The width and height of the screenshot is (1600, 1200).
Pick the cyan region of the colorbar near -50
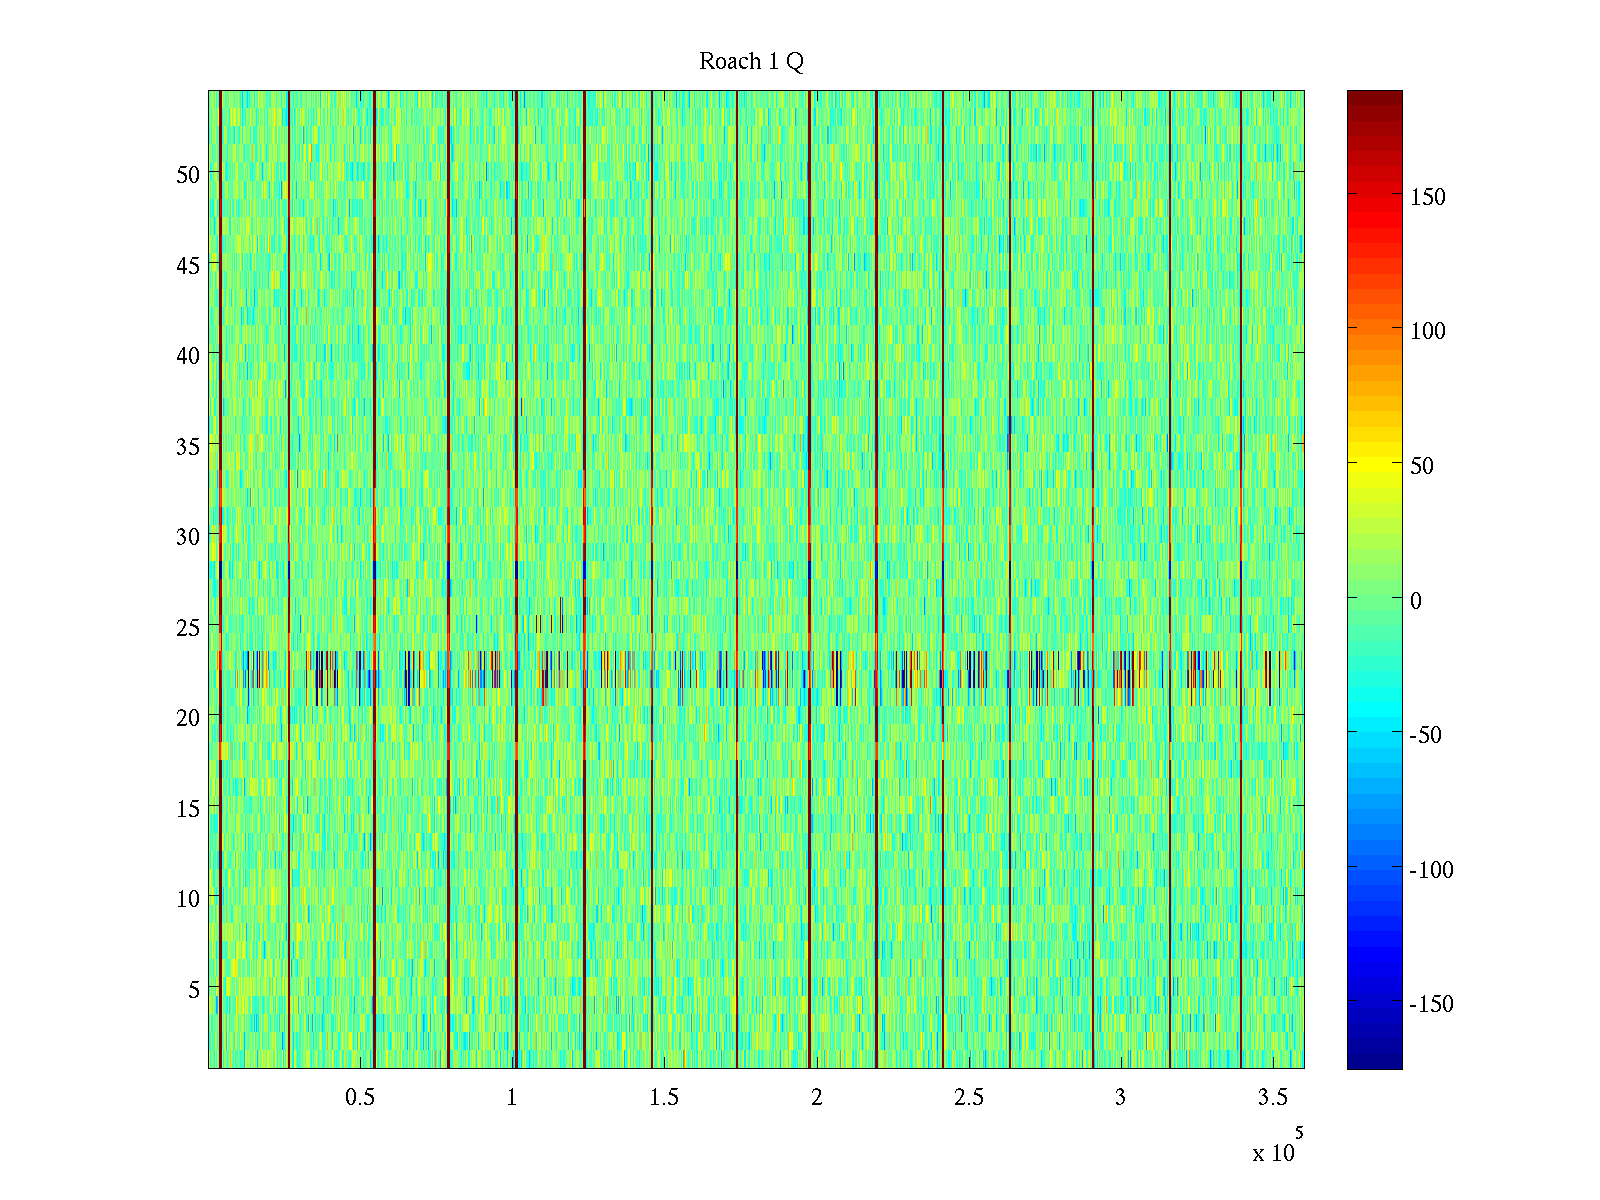(x=1374, y=735)
